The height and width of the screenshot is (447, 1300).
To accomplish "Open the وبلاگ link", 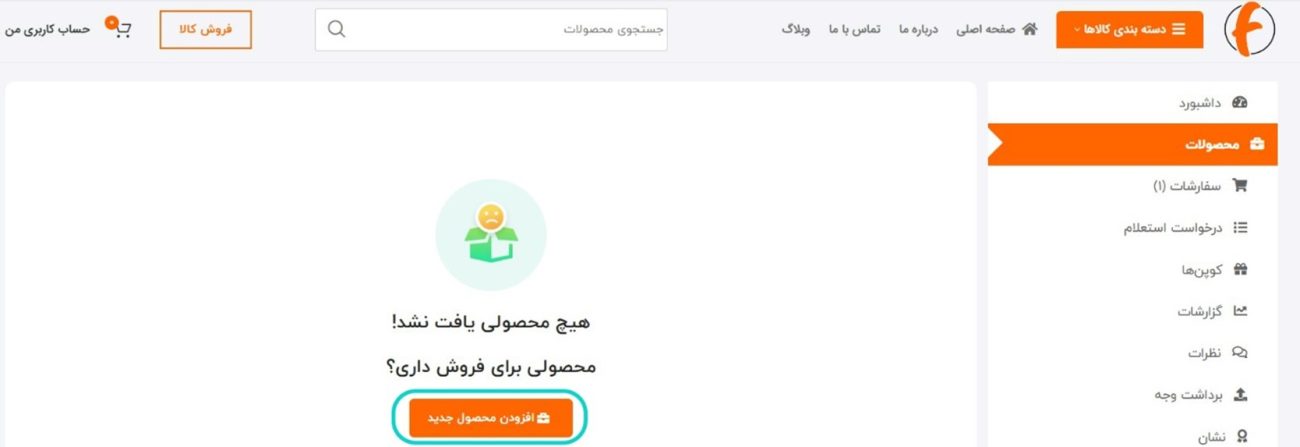I will (x=796, y=29).
